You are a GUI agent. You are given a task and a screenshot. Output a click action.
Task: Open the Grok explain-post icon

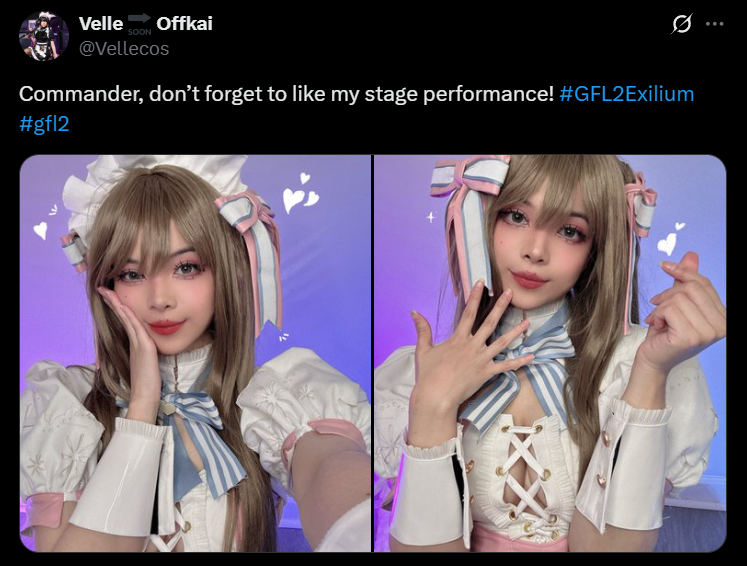(681, 23)
